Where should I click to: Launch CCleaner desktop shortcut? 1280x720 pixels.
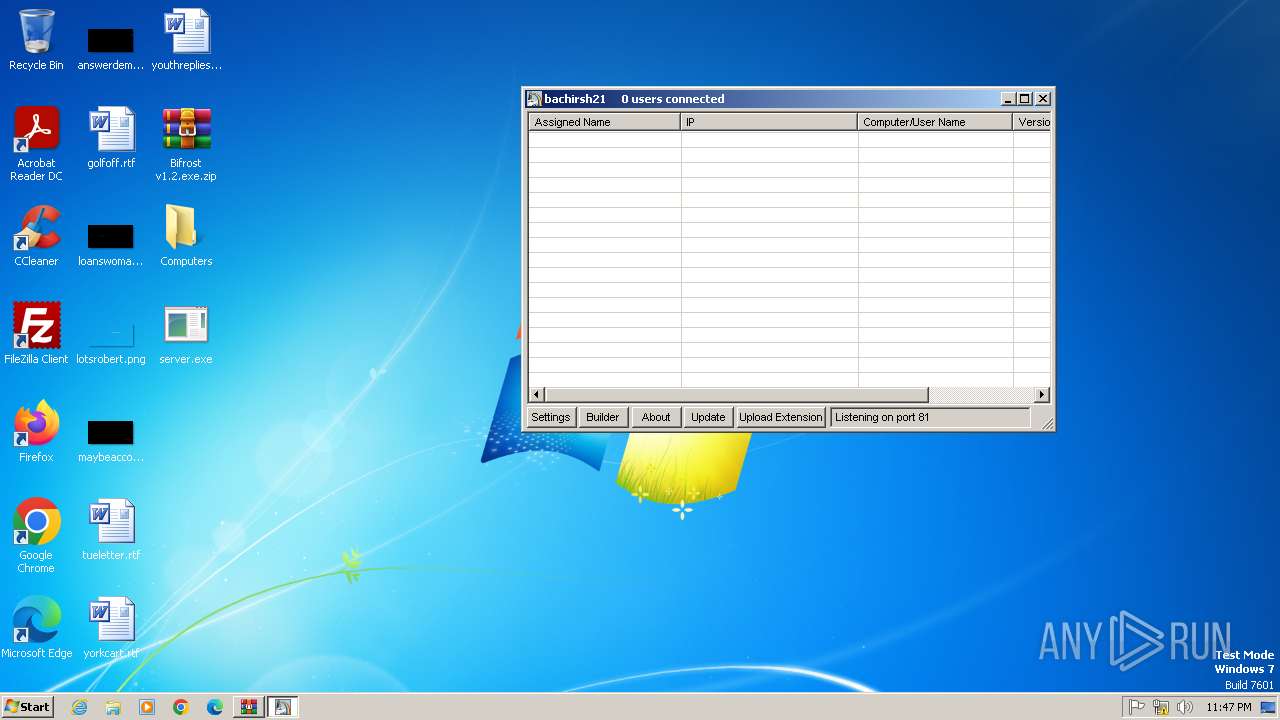tap(36, 236)
